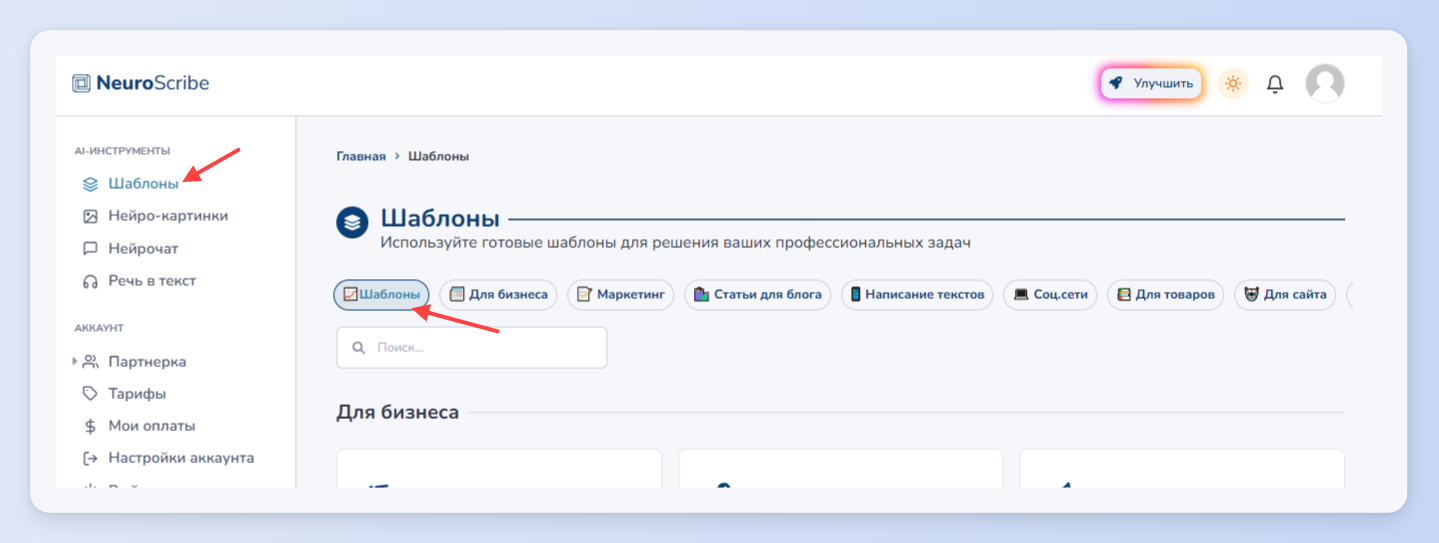This screenshot has height=543, width=1439.
Task: Click the rocket icon on Улучшить
Action: 1116,84
